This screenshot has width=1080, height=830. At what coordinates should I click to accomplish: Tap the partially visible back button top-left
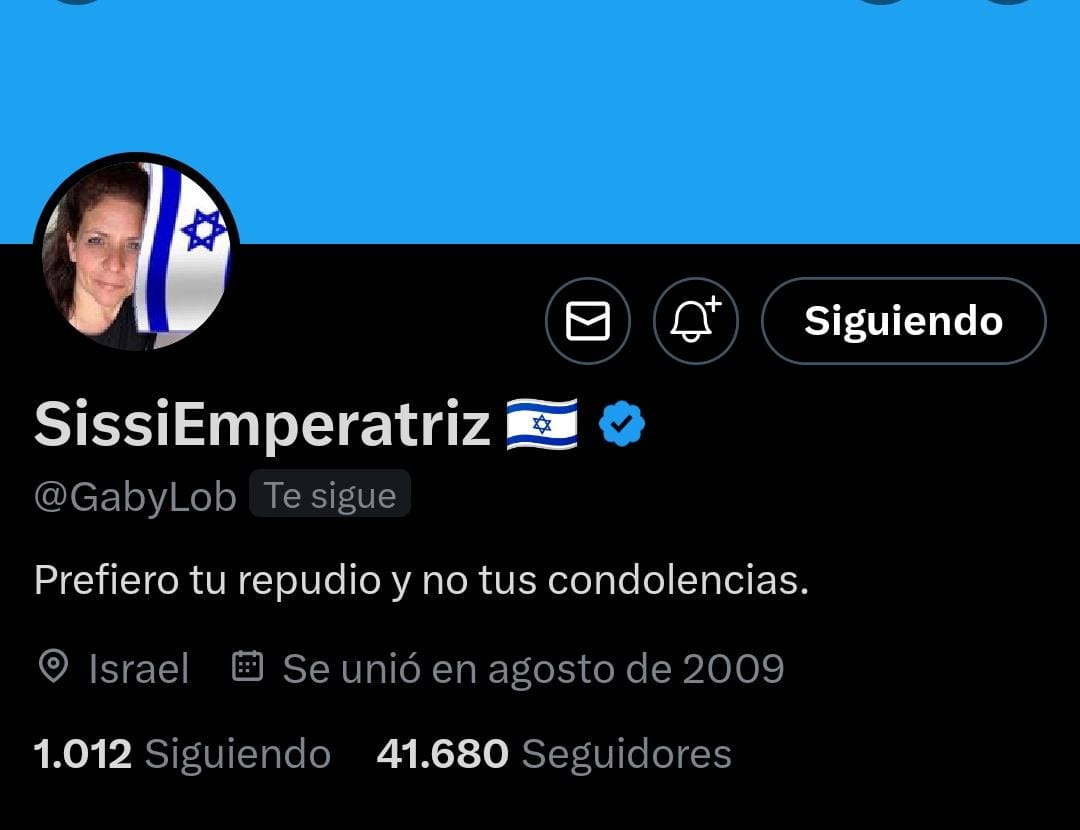click(x=77, y=1)
